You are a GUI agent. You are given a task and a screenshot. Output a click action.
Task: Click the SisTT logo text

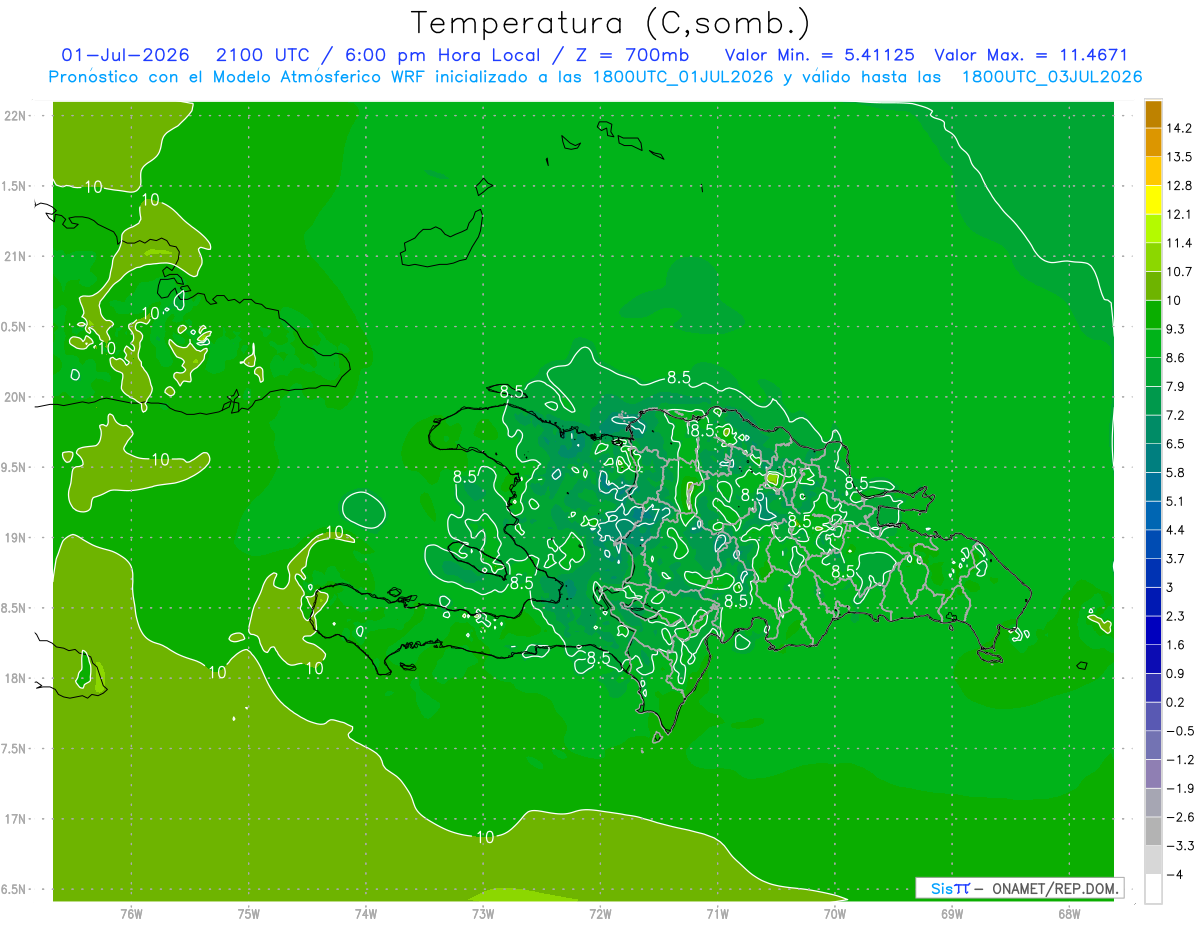[950, 888]
